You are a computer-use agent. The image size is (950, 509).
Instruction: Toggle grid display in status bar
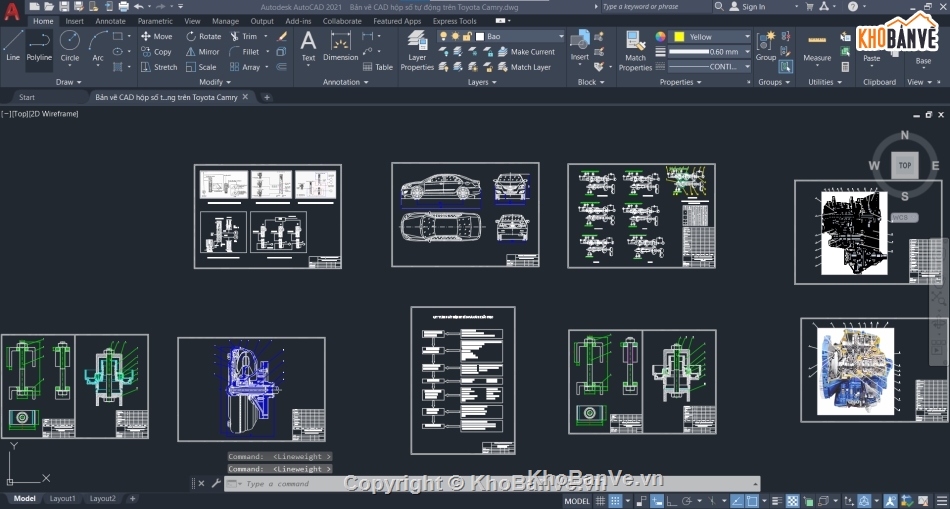(x=600, y=501)
